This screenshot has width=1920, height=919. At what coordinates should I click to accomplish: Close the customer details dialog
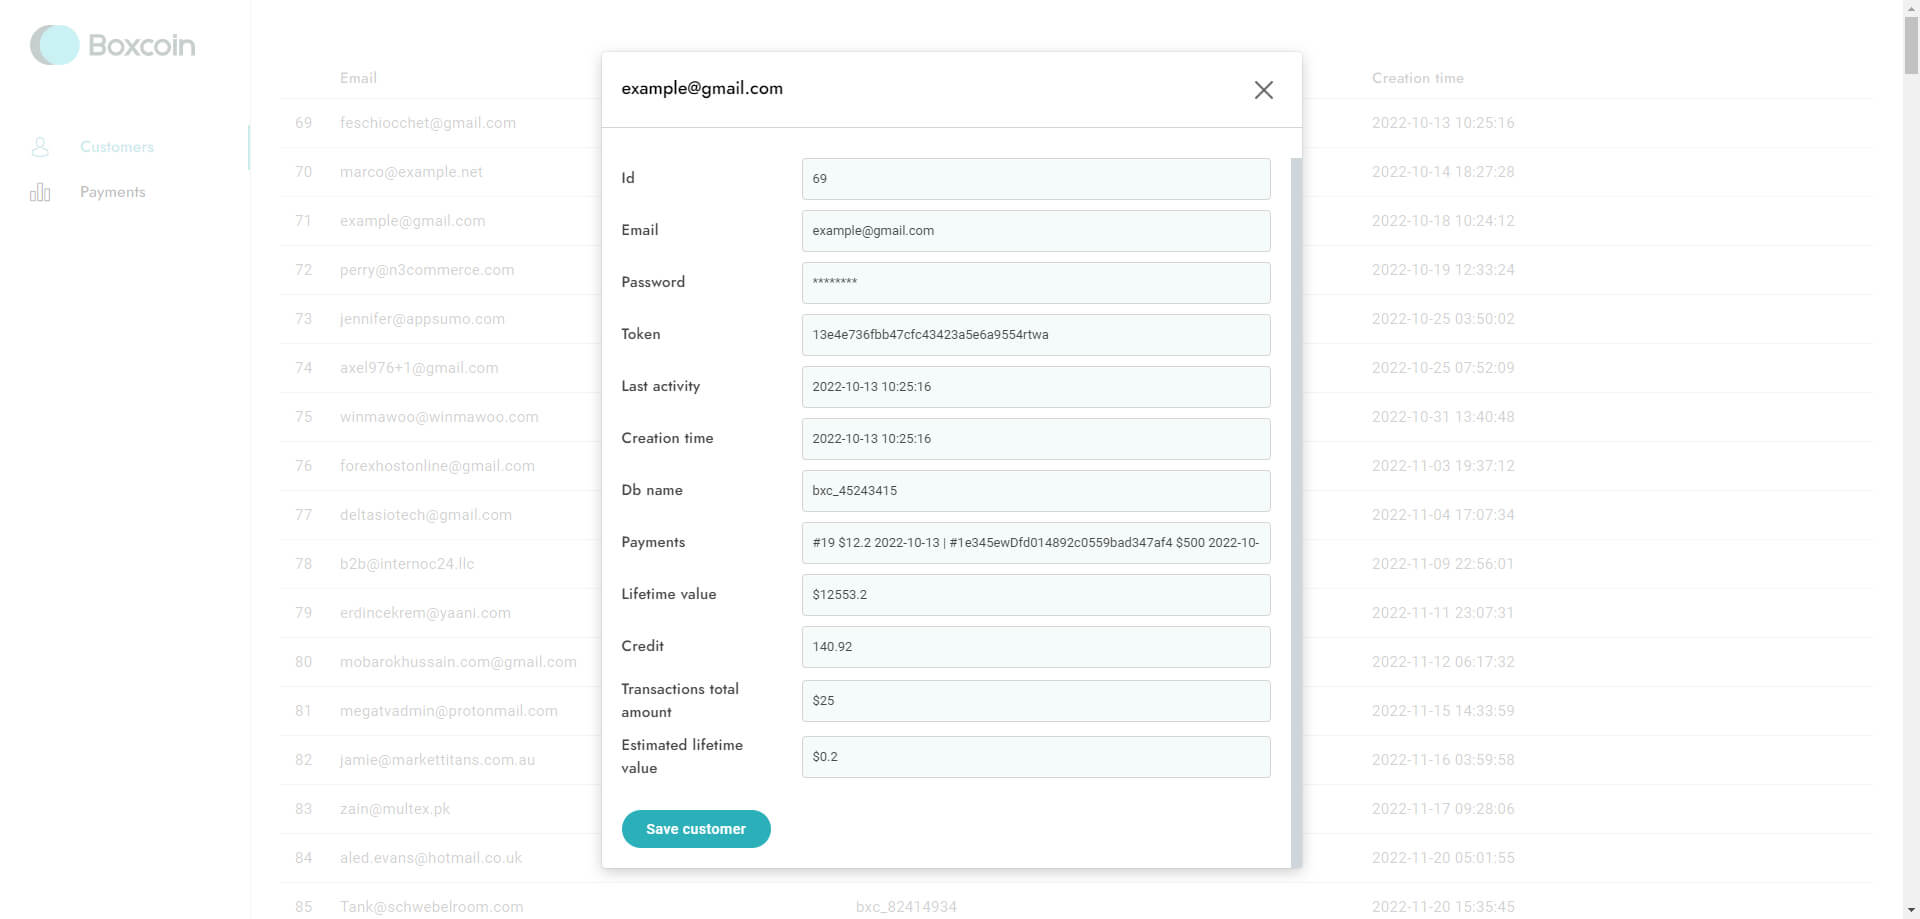pos(1263,90)
